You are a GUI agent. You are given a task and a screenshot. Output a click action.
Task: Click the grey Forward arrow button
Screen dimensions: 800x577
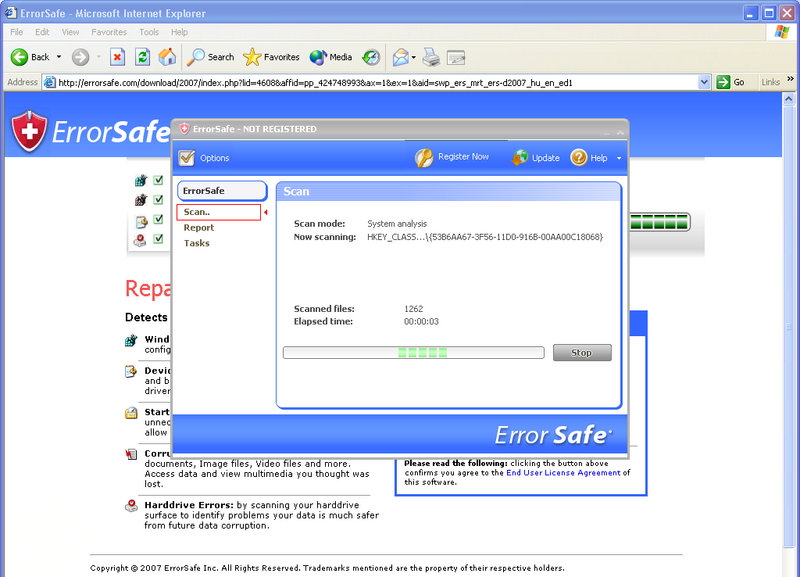80,57
